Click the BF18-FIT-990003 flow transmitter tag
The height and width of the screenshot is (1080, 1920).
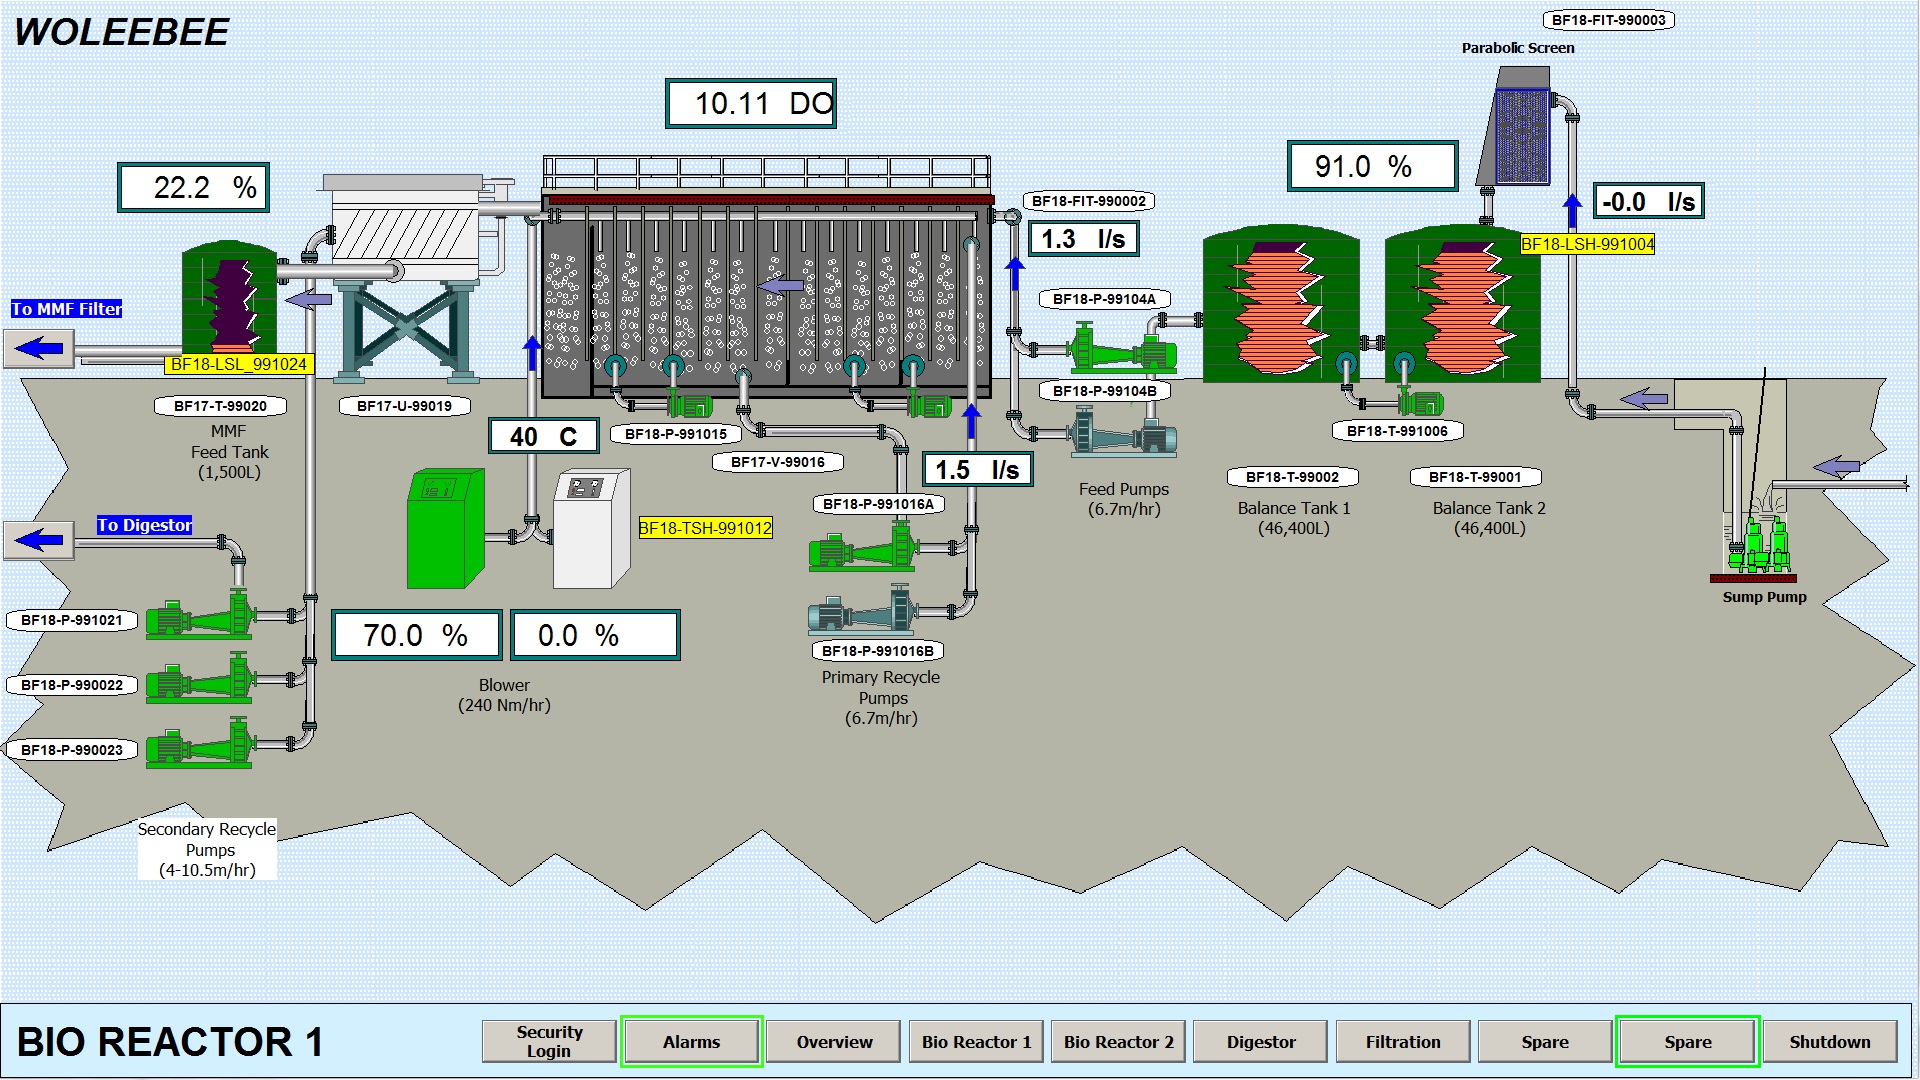[x=1609, y=20]
